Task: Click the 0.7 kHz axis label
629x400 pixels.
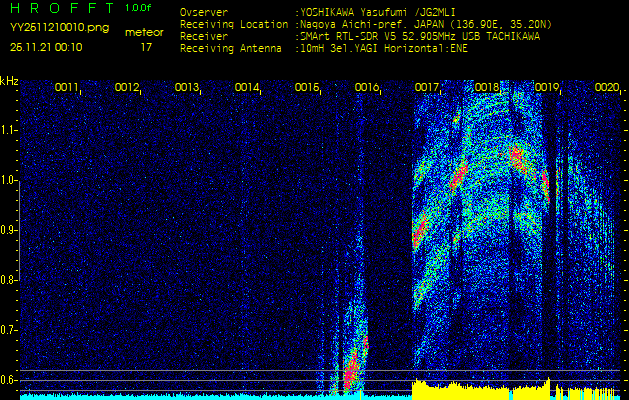Action: (x=7, y=330)
